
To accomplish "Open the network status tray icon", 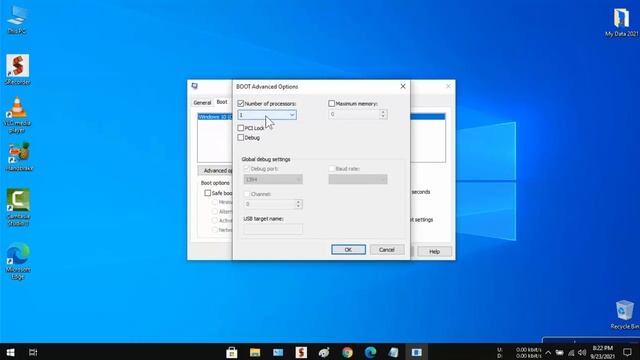I will [571, 352].
